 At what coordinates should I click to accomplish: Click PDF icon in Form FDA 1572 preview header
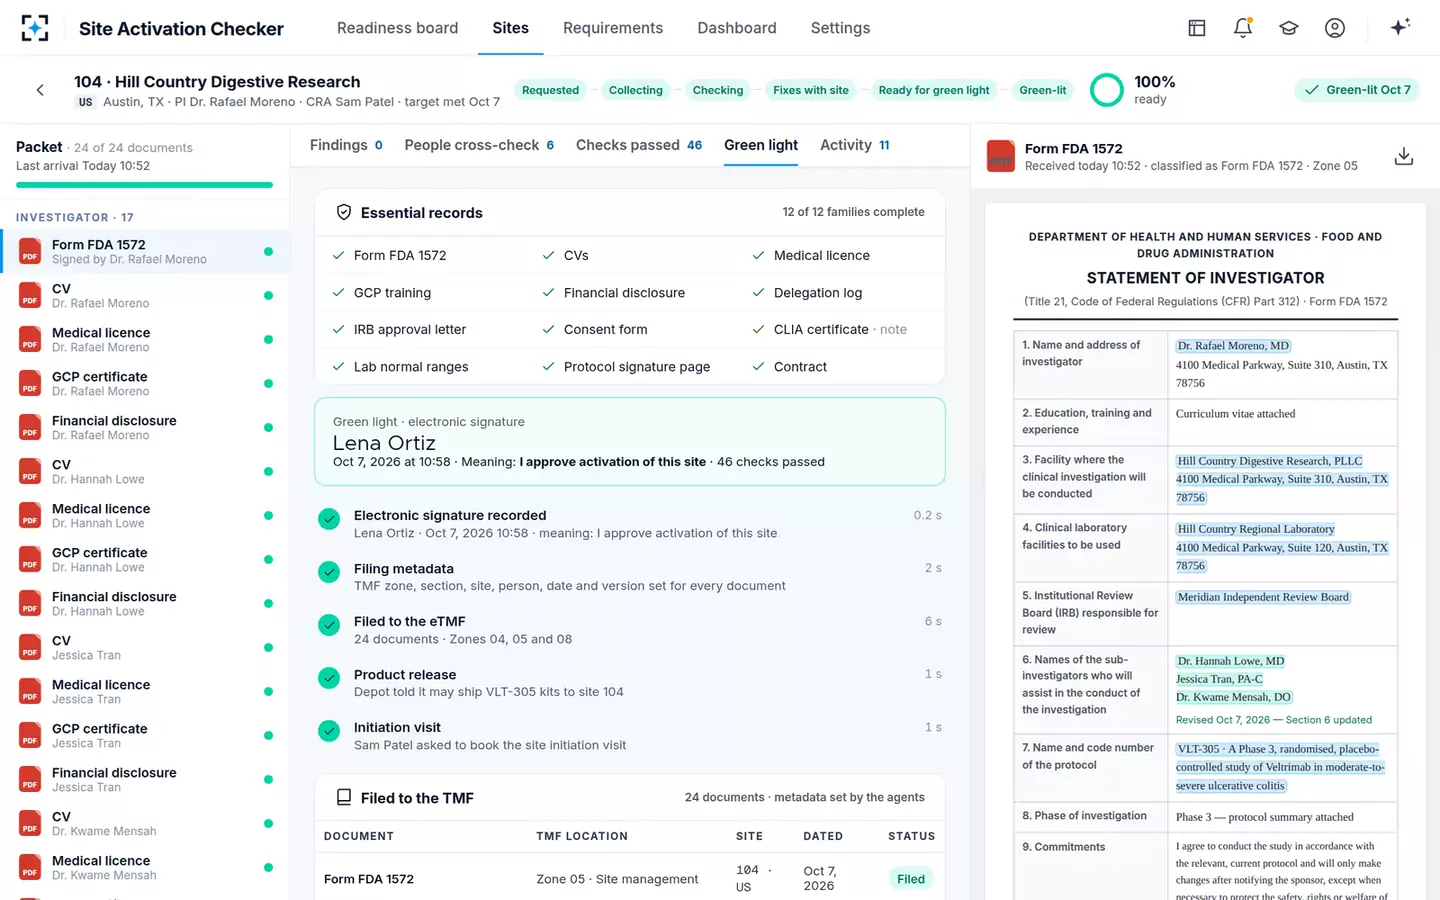click(x=1001, y=157)
